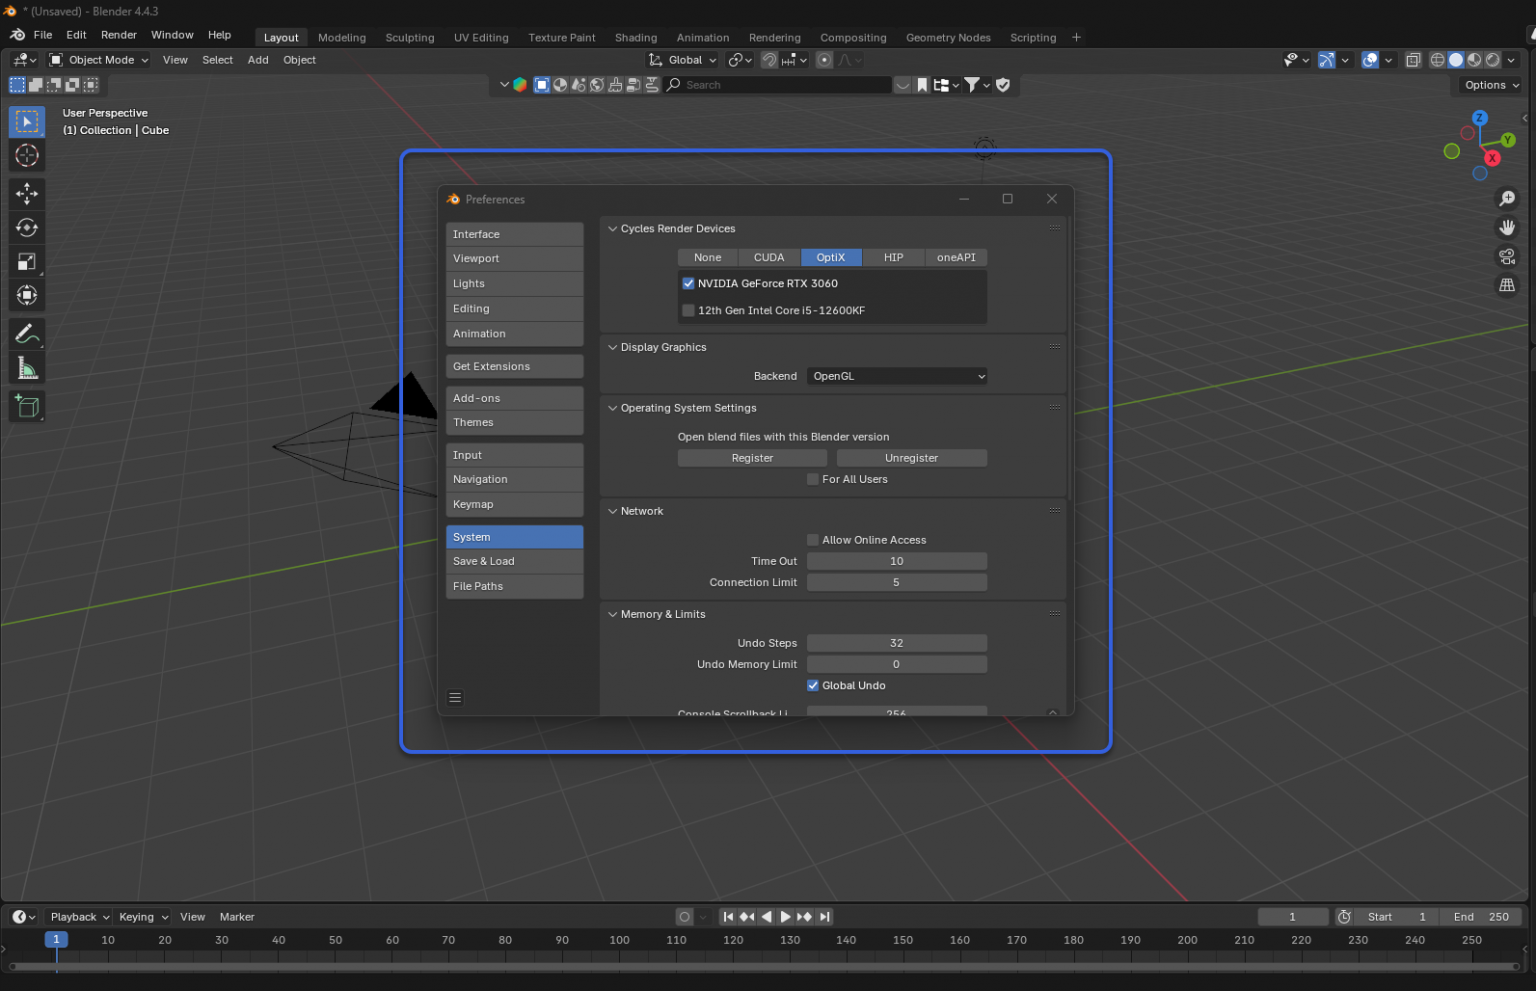Click the Unregister button
This screenshot has width=1536, height=991.
pos(911,457)
